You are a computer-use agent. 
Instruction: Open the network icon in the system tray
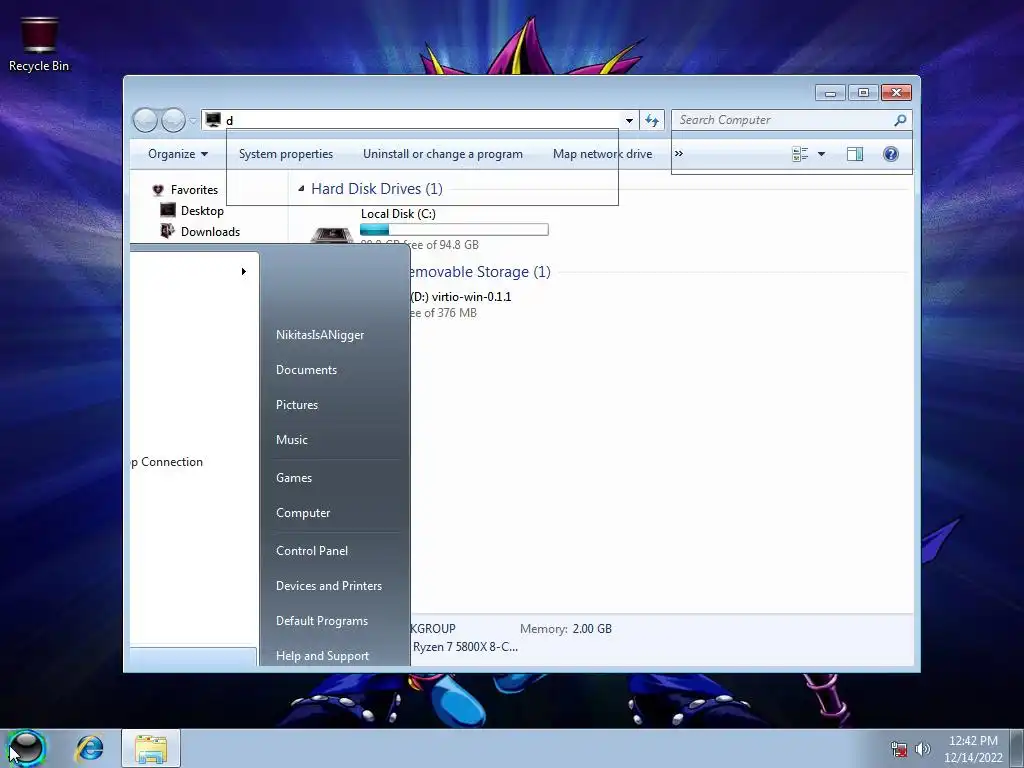tap(899, 749)
